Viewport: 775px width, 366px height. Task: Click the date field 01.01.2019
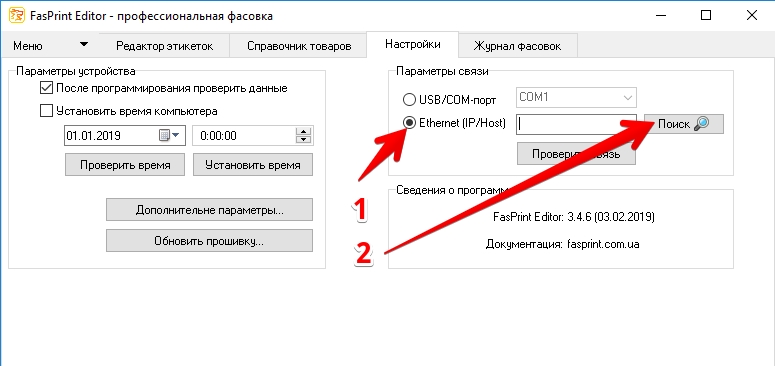pos(125,135)
